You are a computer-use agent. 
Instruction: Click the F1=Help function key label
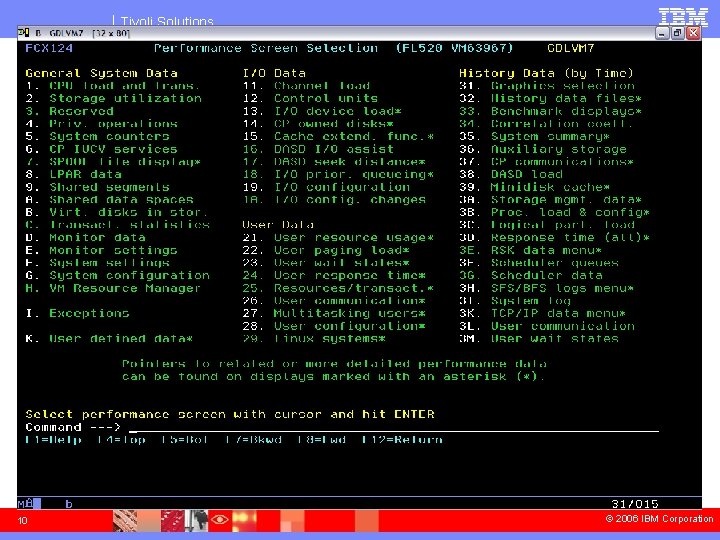pyautogui.click(x=54, y=440)
